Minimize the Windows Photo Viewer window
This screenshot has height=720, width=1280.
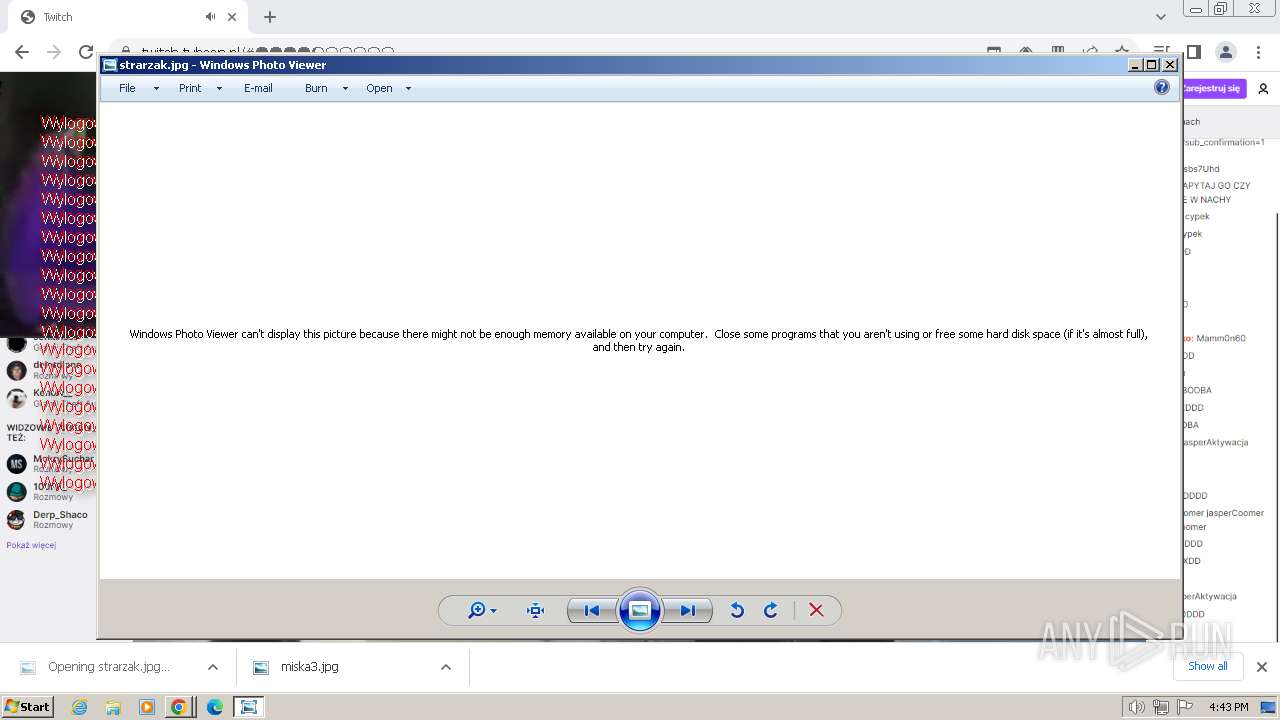[1135, 65]
